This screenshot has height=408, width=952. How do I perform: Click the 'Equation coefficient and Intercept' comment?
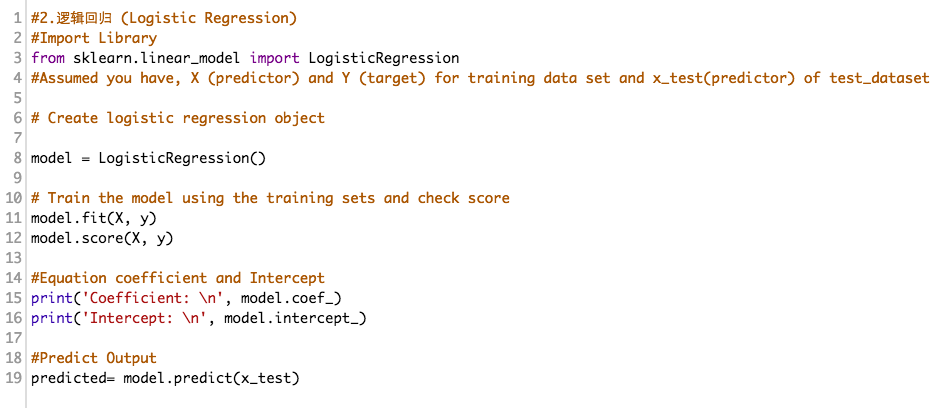(178, 278)
